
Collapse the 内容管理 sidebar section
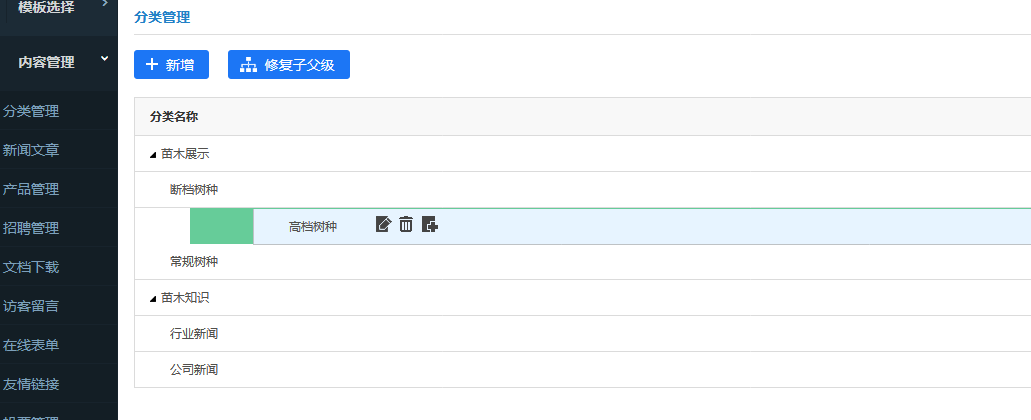pyautogui.click(x=105, y=58)
